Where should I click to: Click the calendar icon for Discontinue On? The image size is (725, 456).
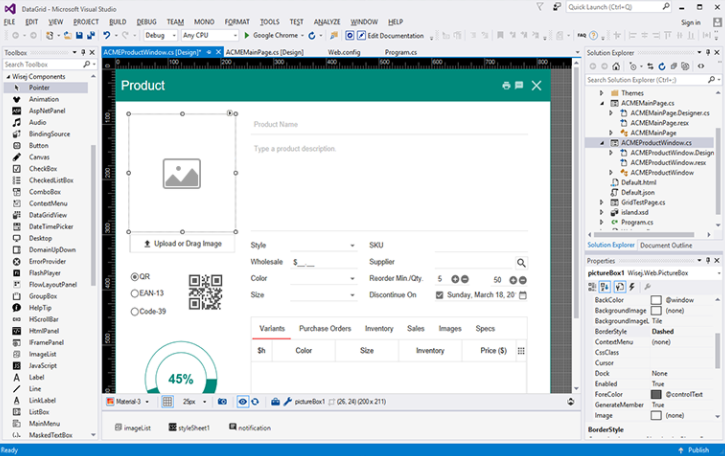tap(522, 295)
